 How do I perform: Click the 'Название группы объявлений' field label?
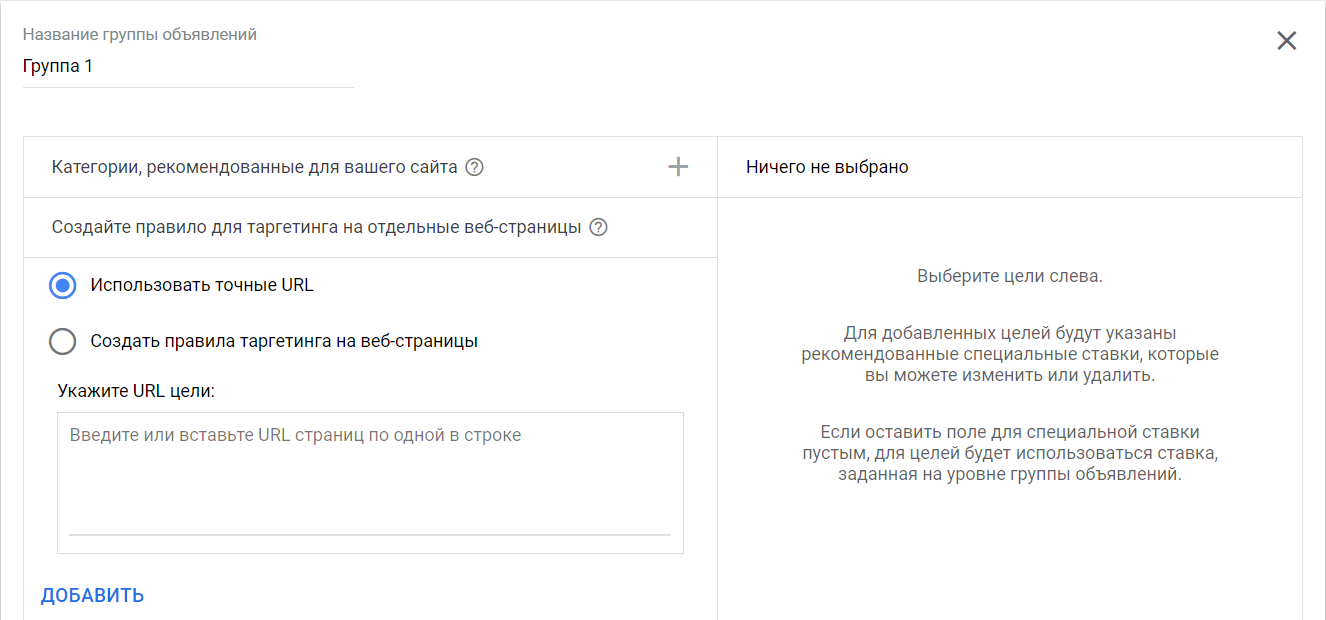[140, 35]
